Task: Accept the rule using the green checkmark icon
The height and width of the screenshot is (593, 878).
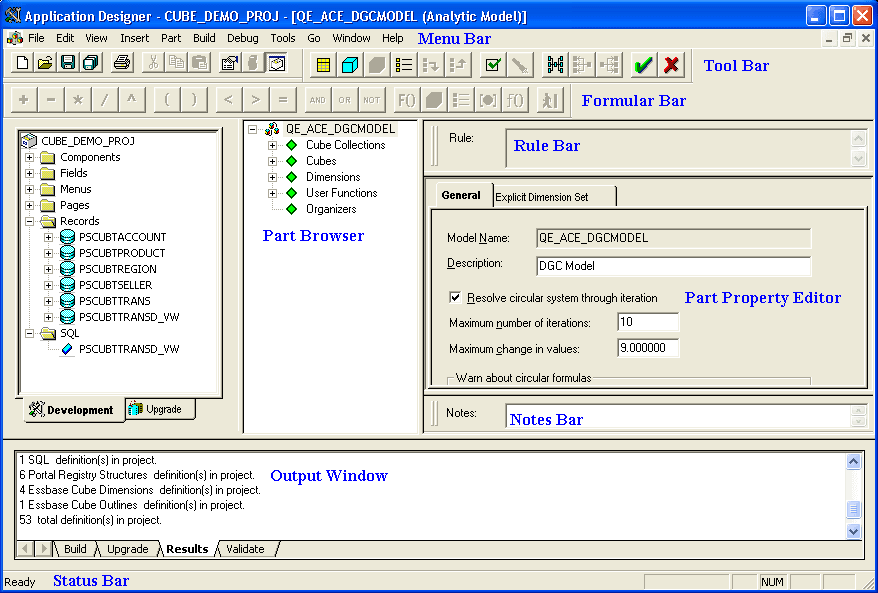Action: coord(643,64)
